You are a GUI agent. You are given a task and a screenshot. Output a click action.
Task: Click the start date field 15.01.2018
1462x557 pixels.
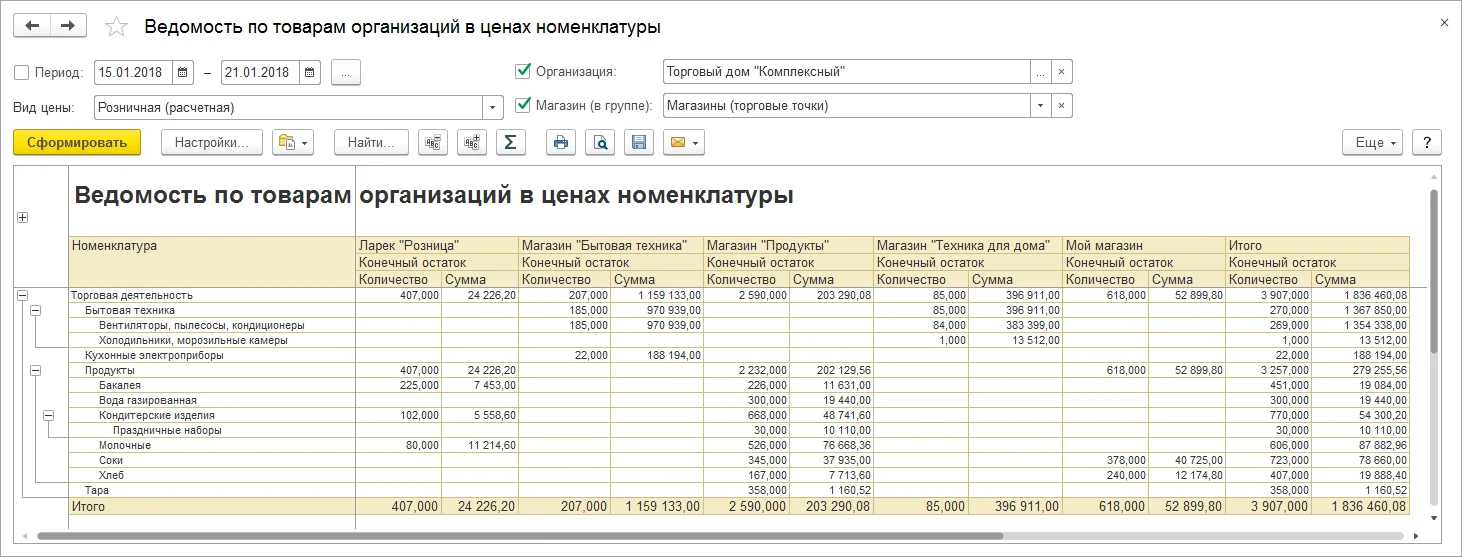(x=133, y=72)
